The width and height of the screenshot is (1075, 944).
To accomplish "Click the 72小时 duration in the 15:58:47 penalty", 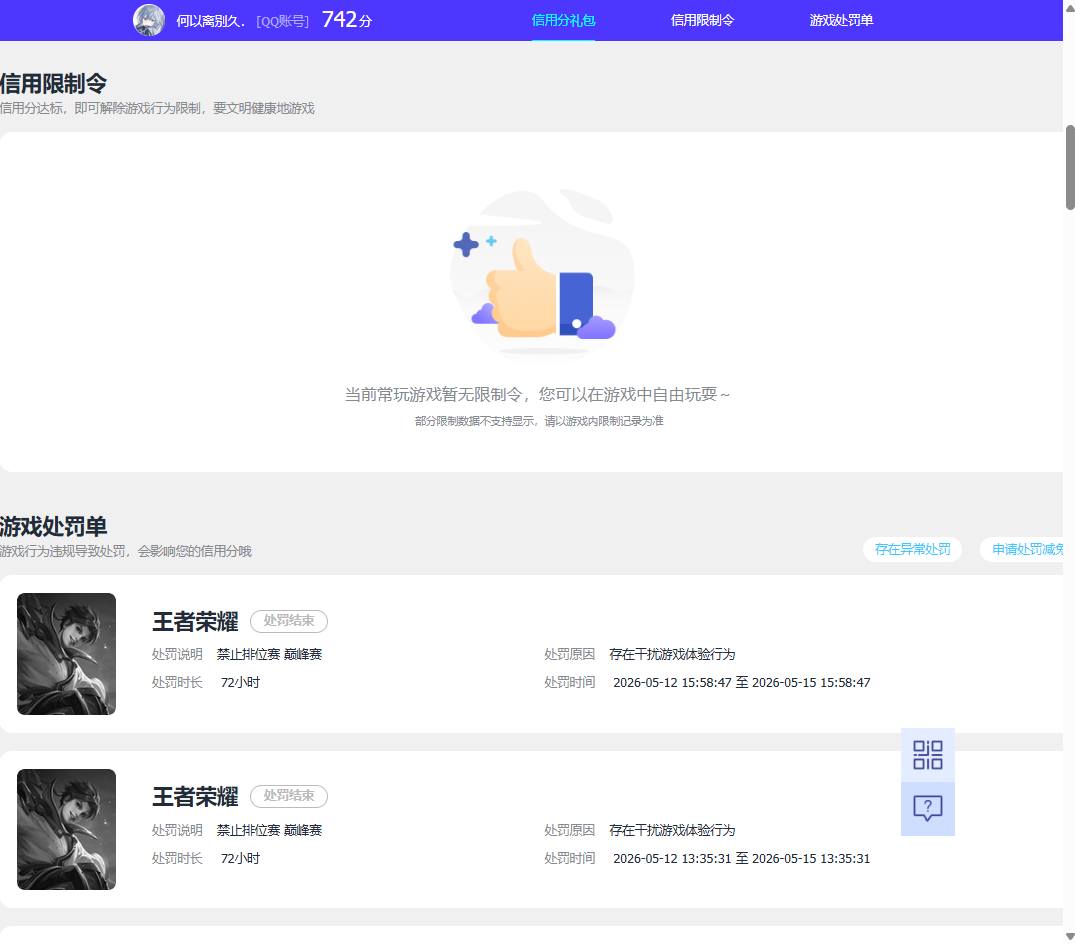I will pos(240,683).
